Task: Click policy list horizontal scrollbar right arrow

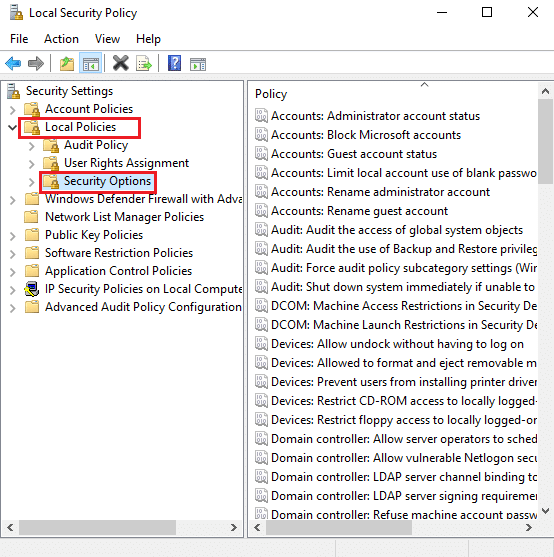Action: pos(529,528)
